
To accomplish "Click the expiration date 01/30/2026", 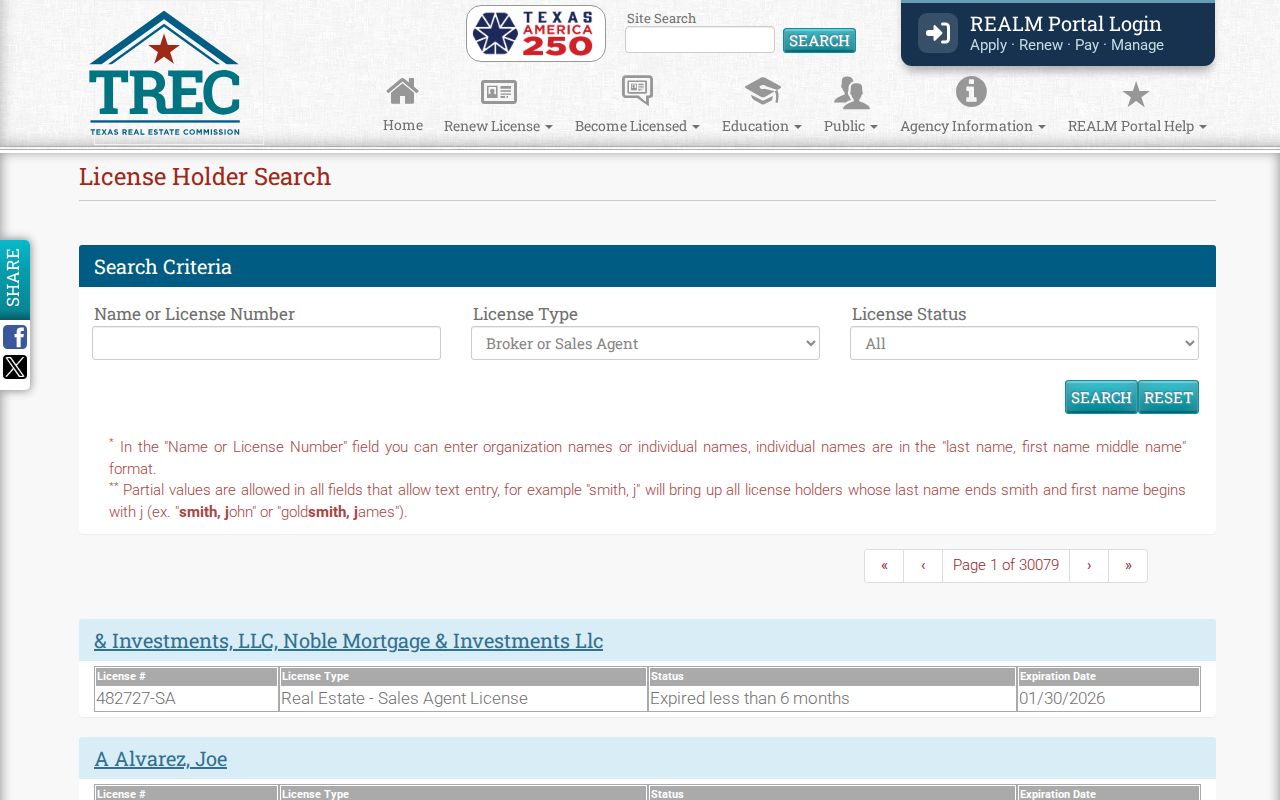I will (1108, 698).
